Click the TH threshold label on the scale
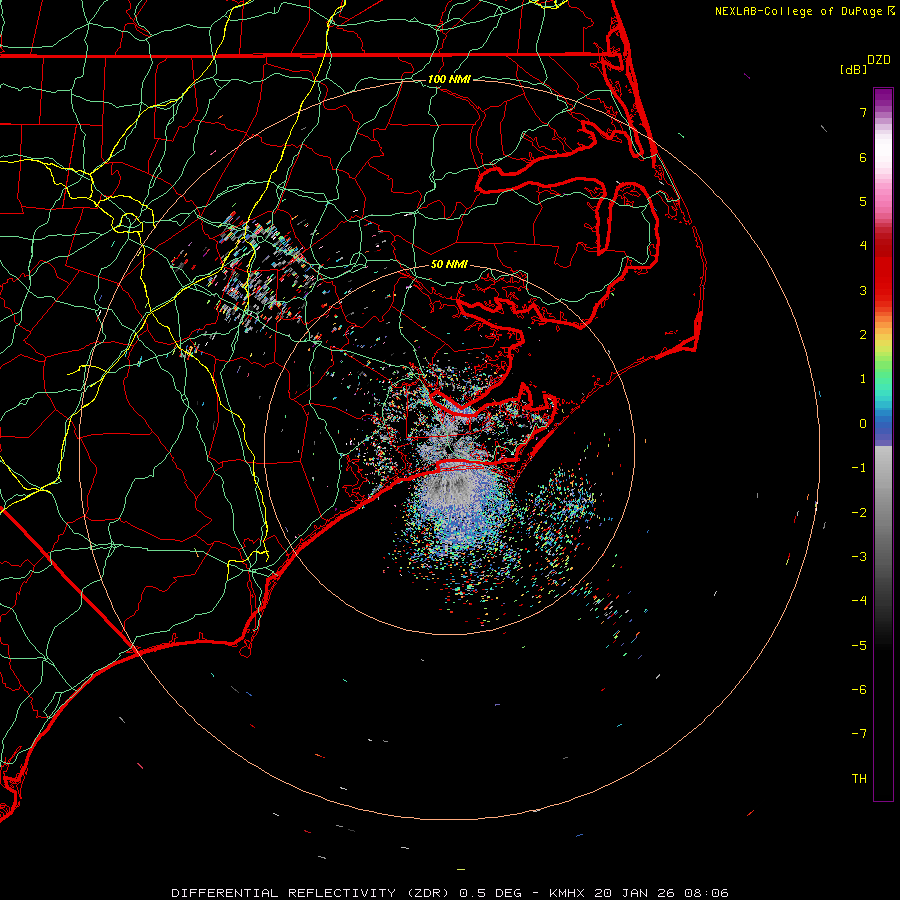 [859, 779]
